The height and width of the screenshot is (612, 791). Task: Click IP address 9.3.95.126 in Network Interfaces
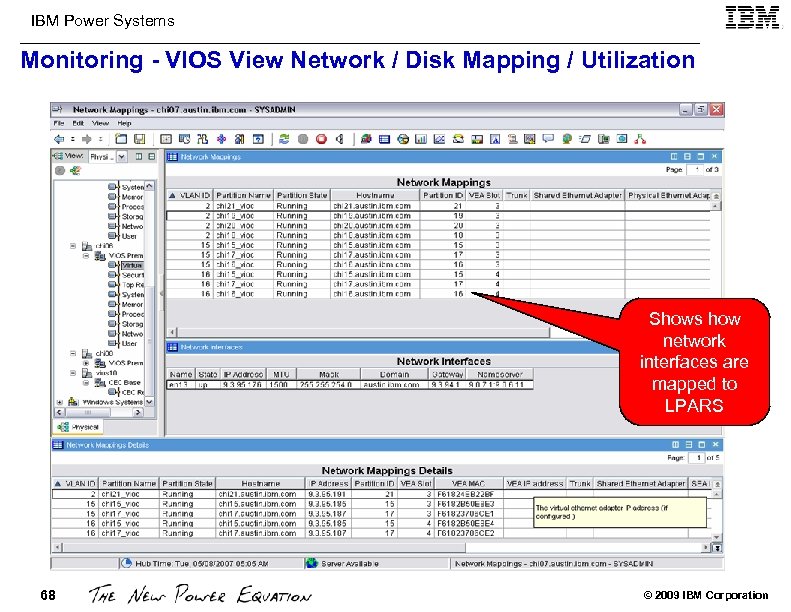point(242,384)
